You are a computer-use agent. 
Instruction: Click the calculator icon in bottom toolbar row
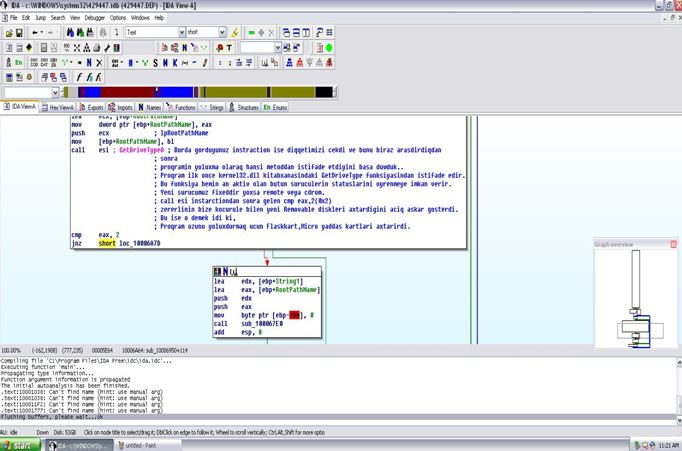pyautogui.click(x=9, y=77)
